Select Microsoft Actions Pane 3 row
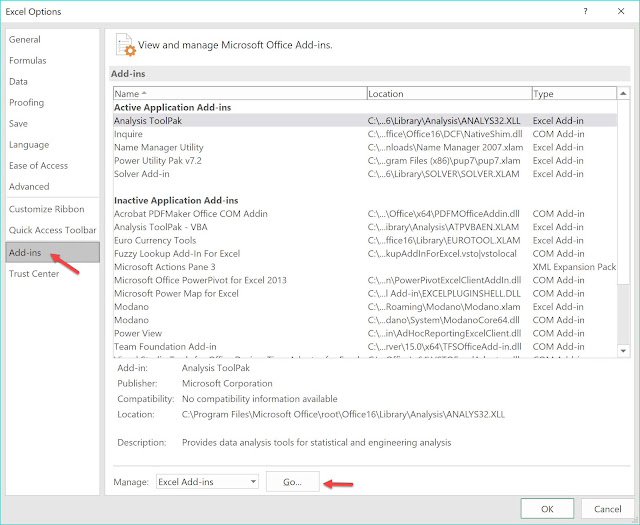The width and height of the screenshot is (640, 525). coord(365,267)
